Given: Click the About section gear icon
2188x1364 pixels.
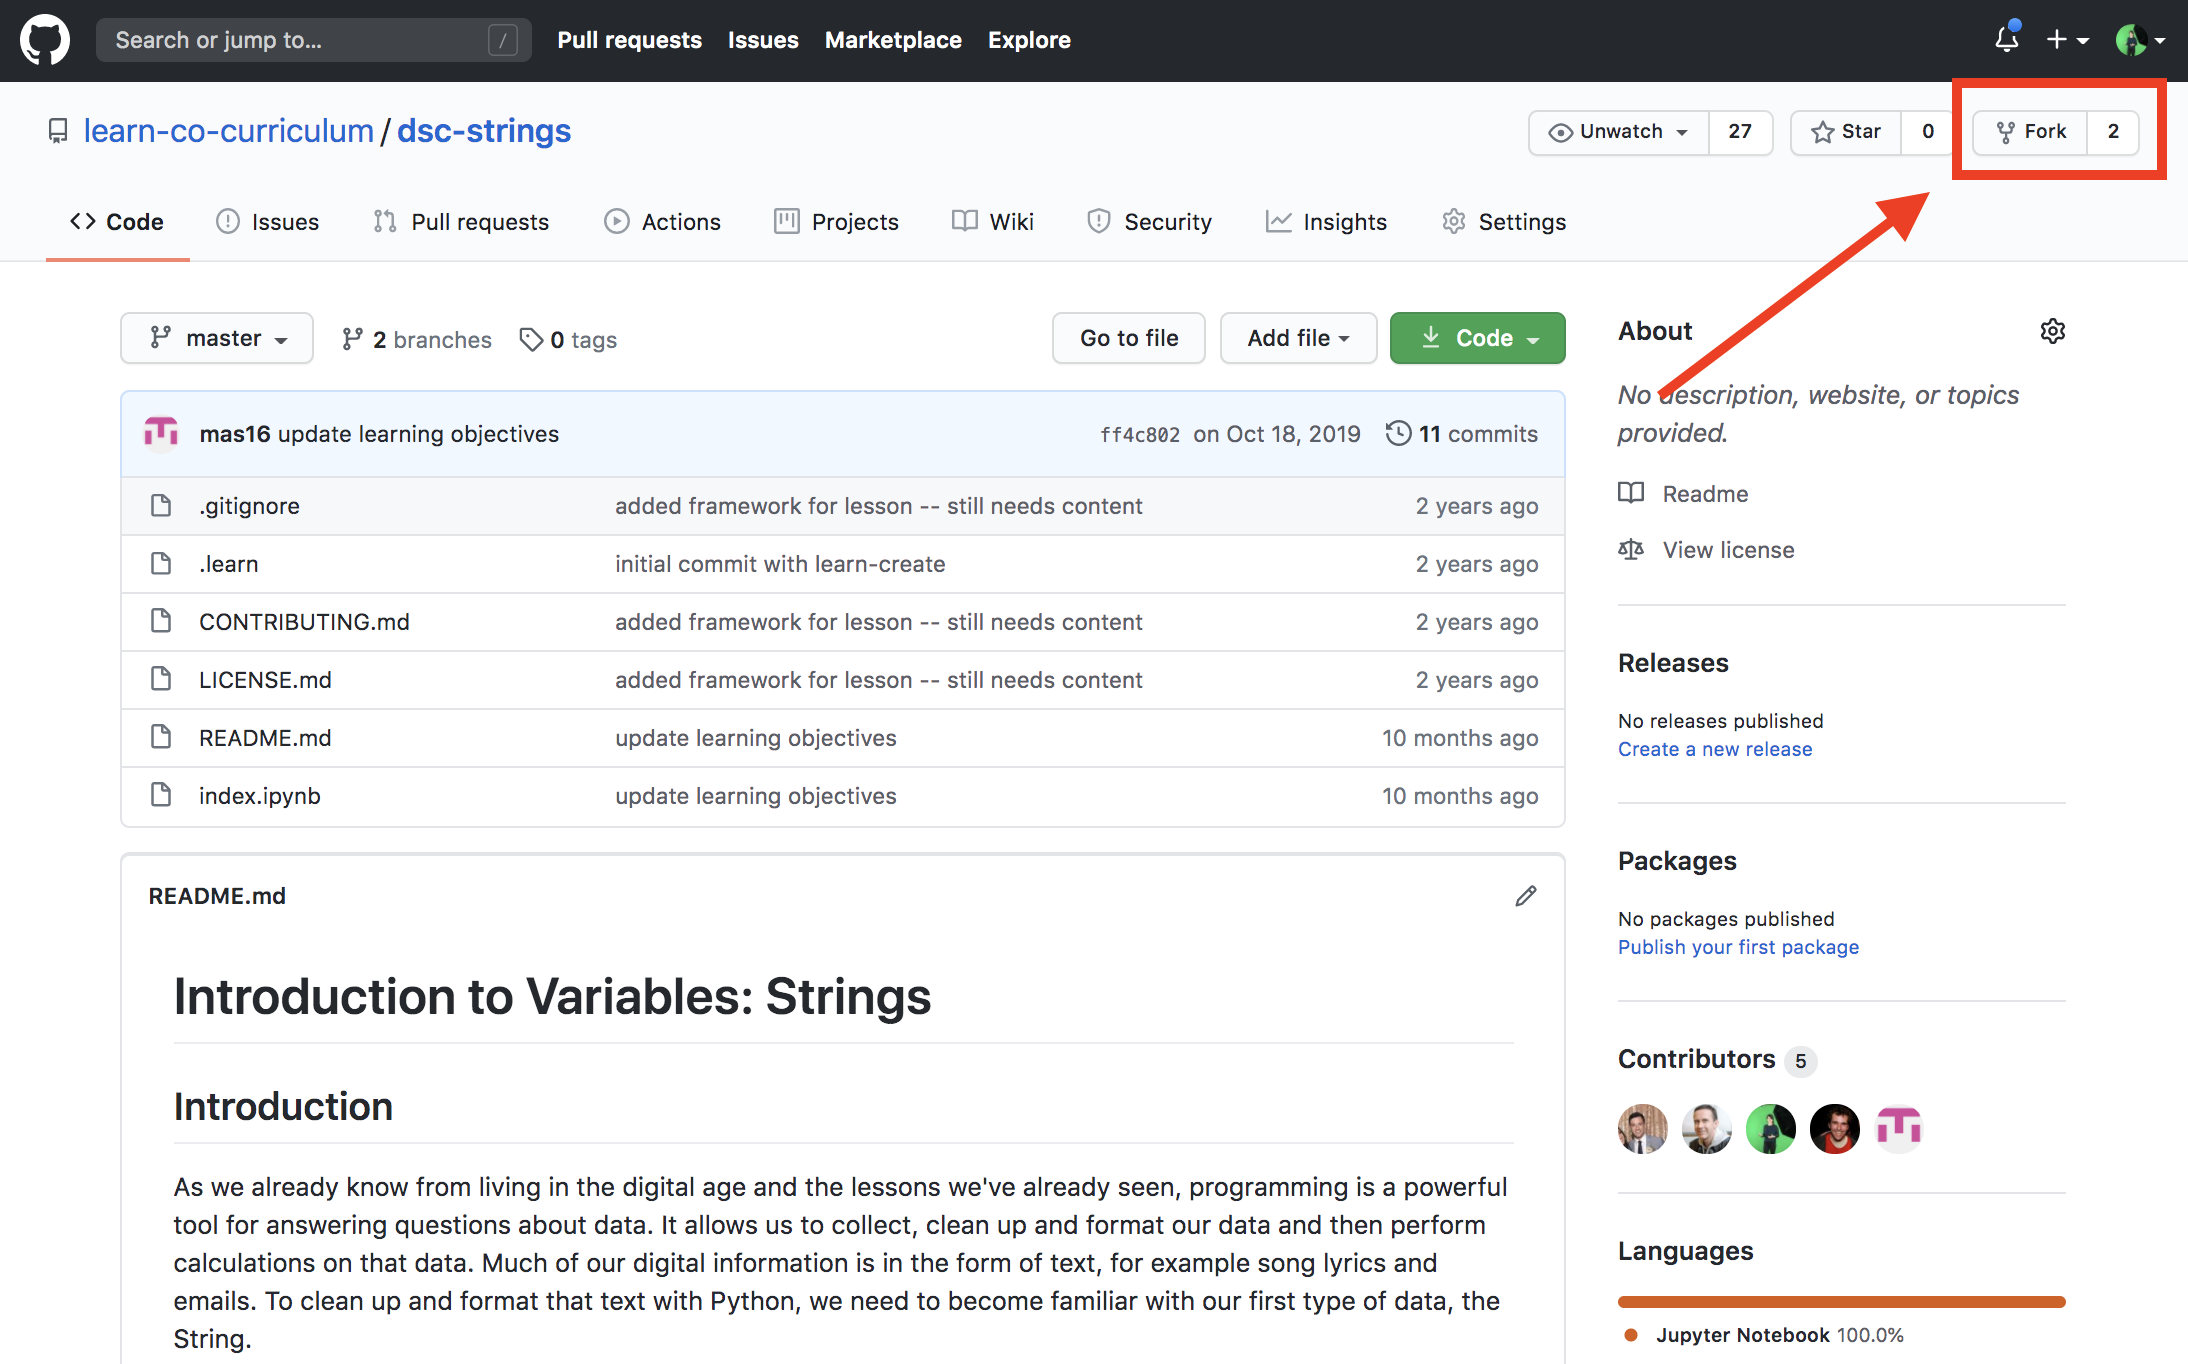Looking at the screenshot, I should 2052,331.
